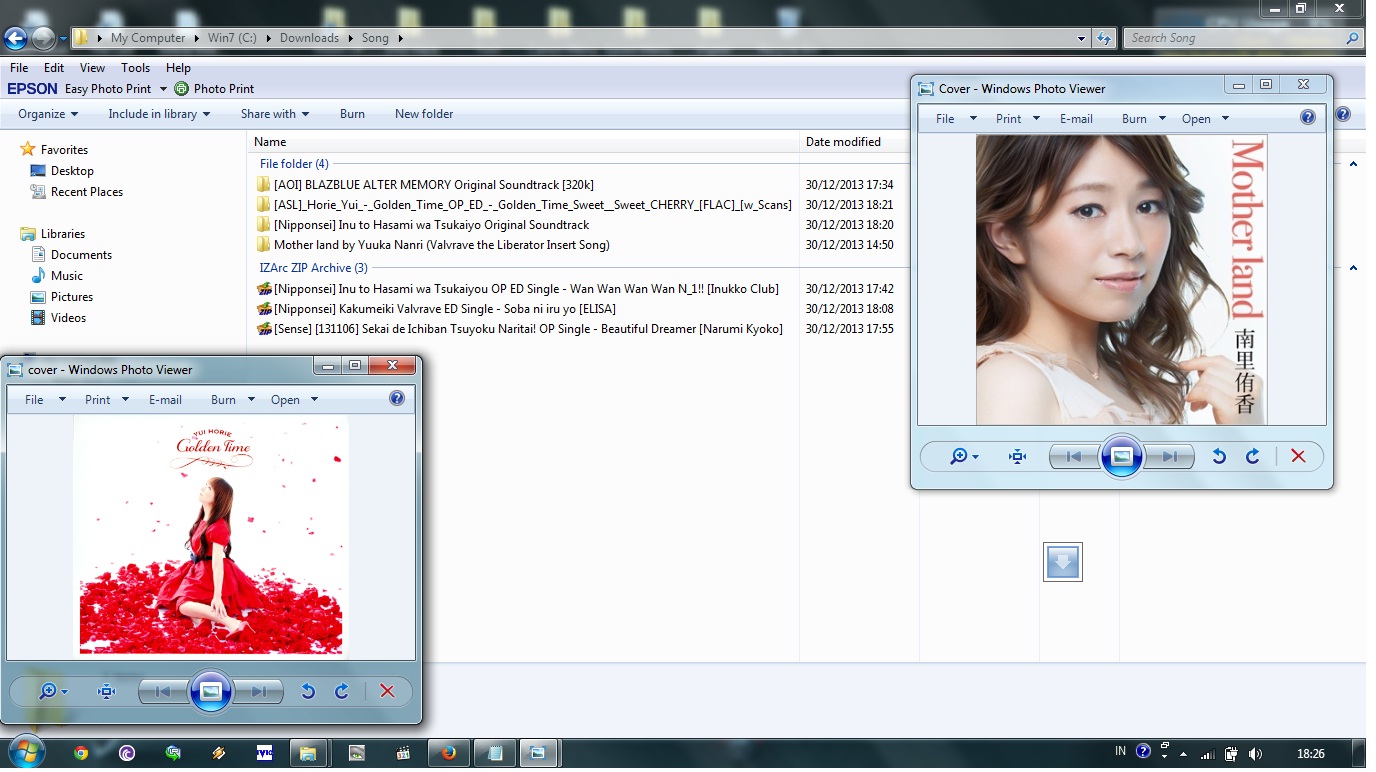Select Music under Libraries
Screen dimensions: 1376x772
(67, 276)
